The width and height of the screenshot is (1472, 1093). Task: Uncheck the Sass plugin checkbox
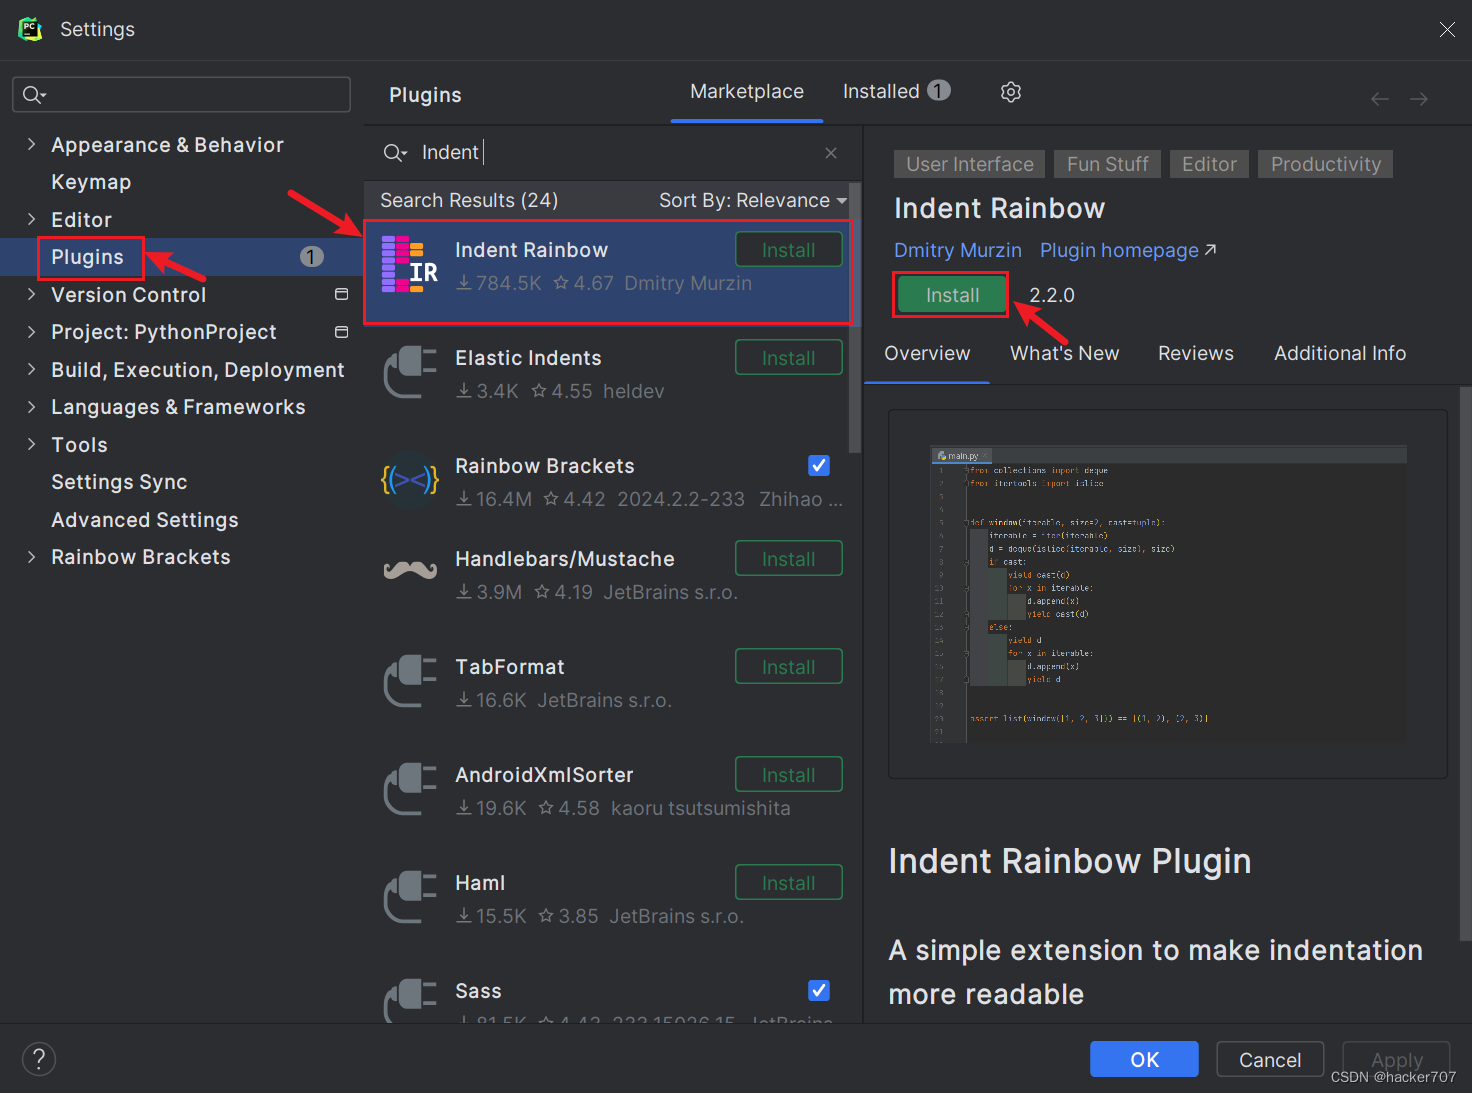pos(819,990)
